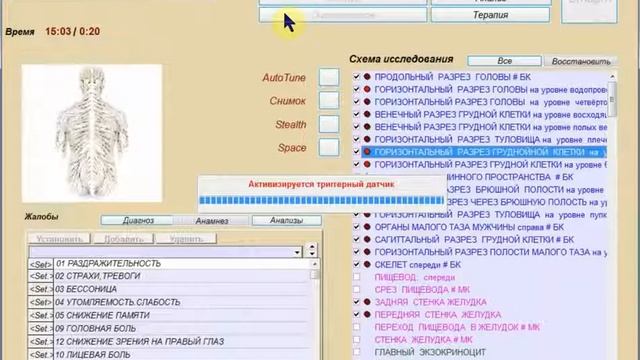The height and width of the screenshot is (360, 640).
Task: Click Set button for 04 УТОМЛЯЕМОСТЬ, СЛАБОСТЬ
Action: click(40, 302)
